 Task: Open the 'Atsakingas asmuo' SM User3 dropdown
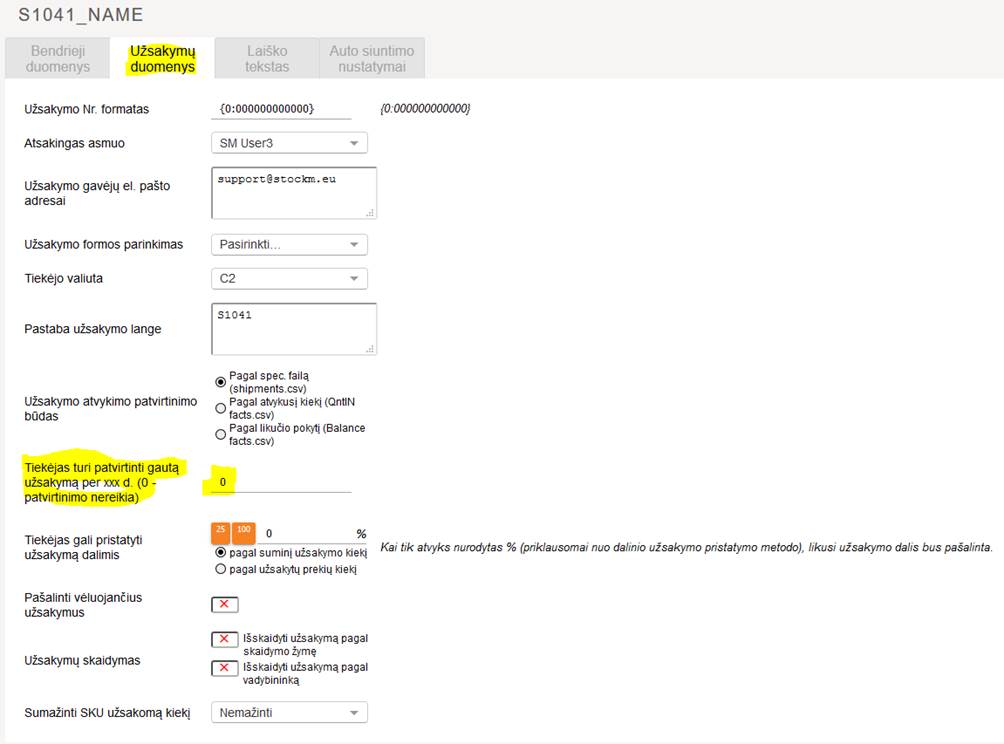tap(289, 143)
